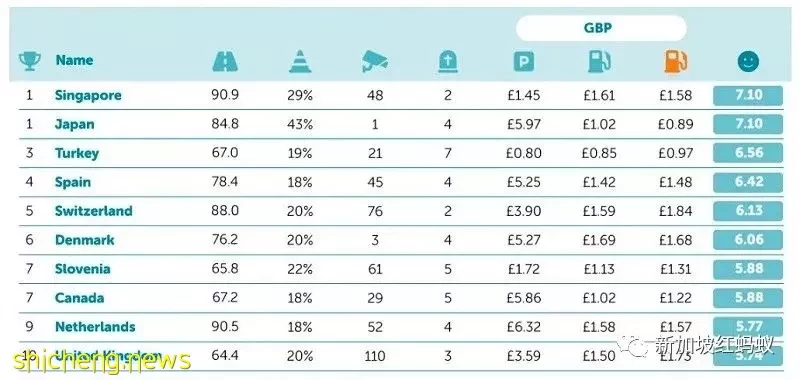Click the Name column header
Image resolution: width=800 pixels, height=380 pixels.
coord(74,60)
